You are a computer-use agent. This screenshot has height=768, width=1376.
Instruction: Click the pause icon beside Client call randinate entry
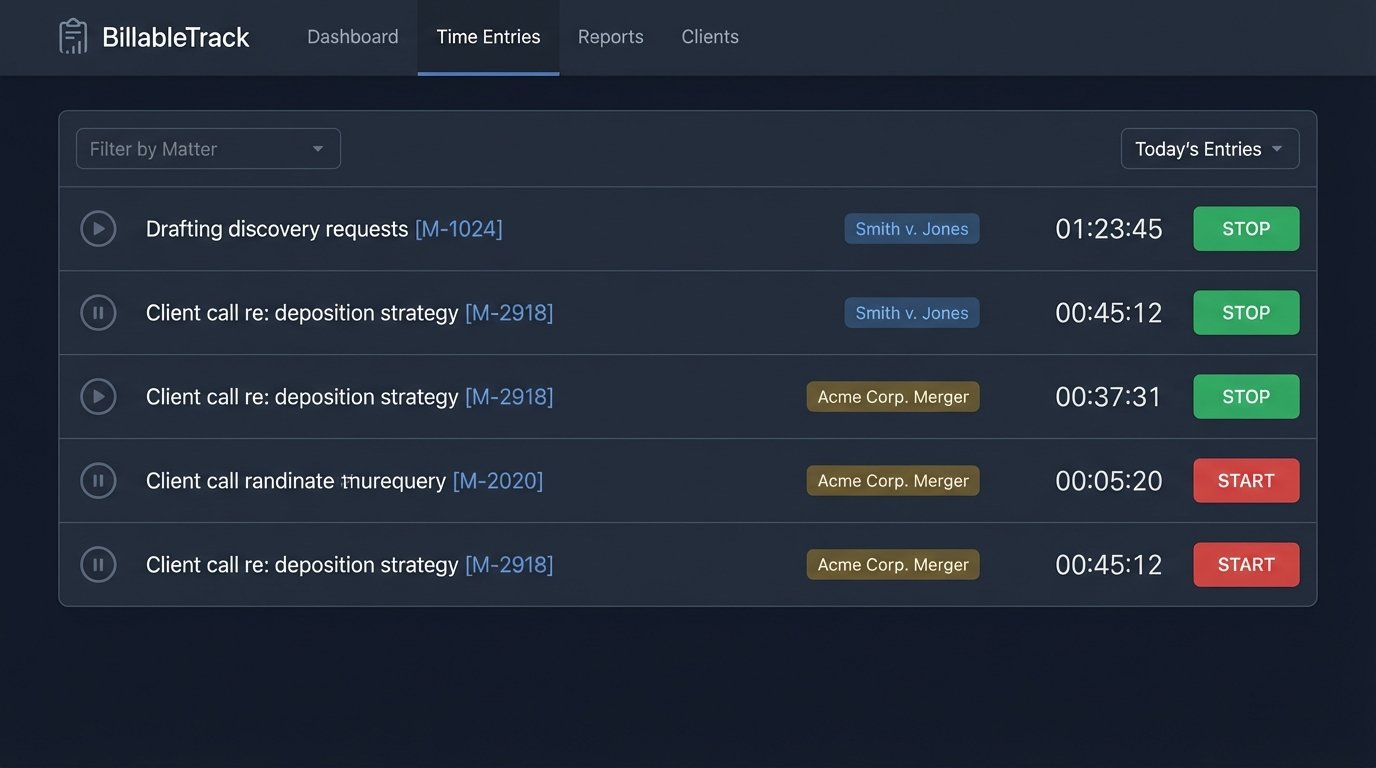(98, 480)
